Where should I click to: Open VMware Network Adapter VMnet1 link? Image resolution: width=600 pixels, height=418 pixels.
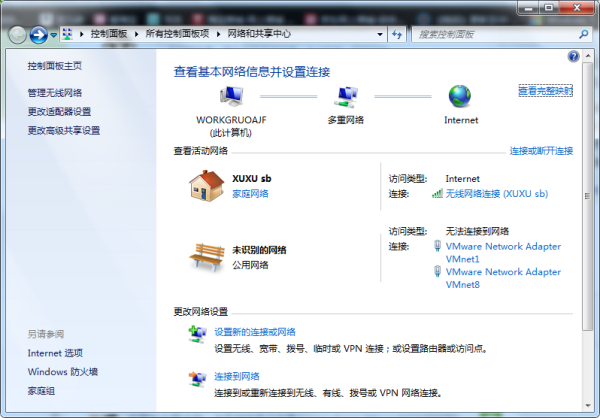(x=503, y=253)
